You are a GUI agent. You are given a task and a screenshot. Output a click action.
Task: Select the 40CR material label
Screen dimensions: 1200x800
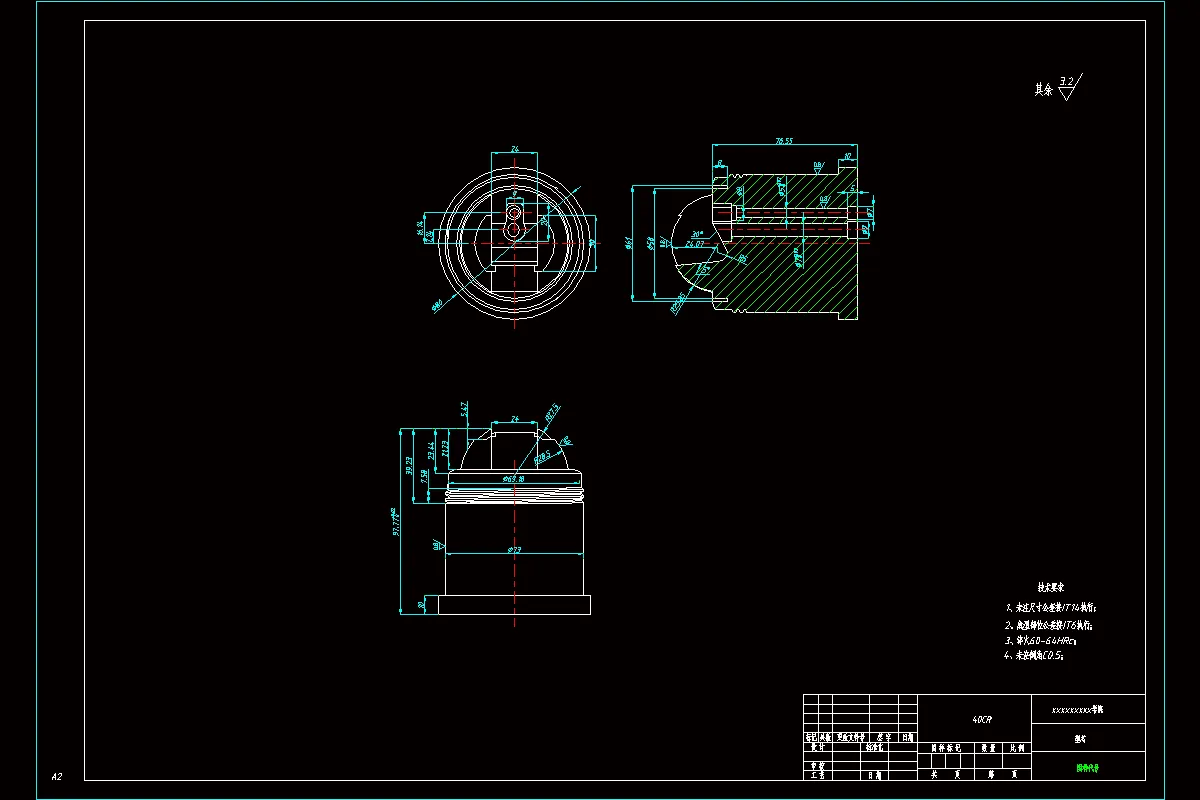(x=983, y=719)
